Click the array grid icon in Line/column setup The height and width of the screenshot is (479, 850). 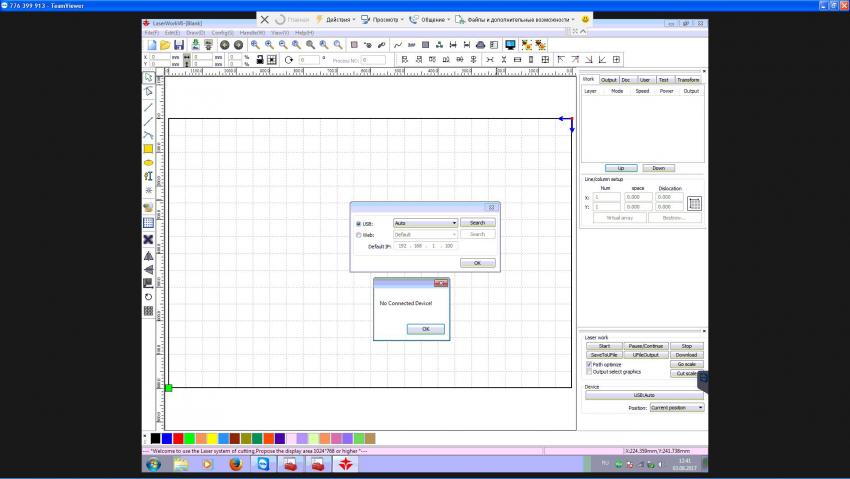tap(694, 203)
